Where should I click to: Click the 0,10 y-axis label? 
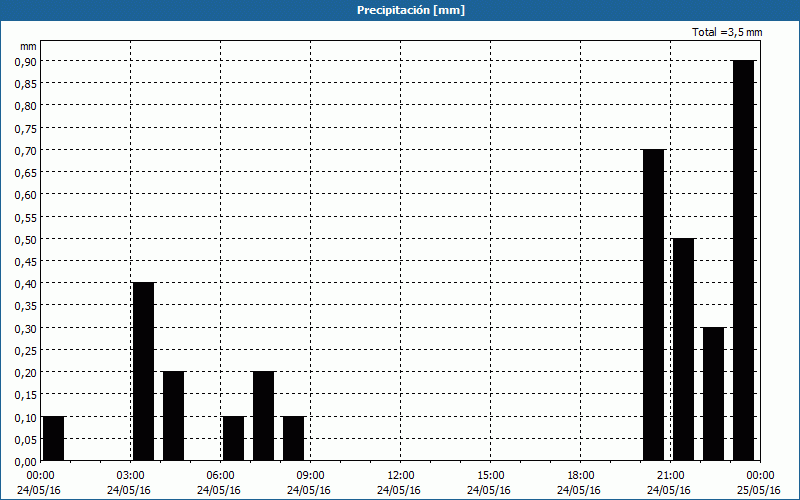[x=26, y=417]
